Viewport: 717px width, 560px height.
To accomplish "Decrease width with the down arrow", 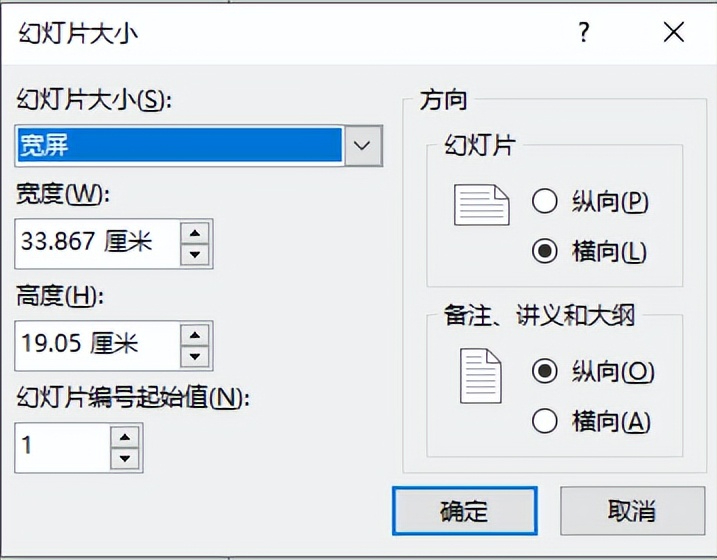I will pos(195,255).
